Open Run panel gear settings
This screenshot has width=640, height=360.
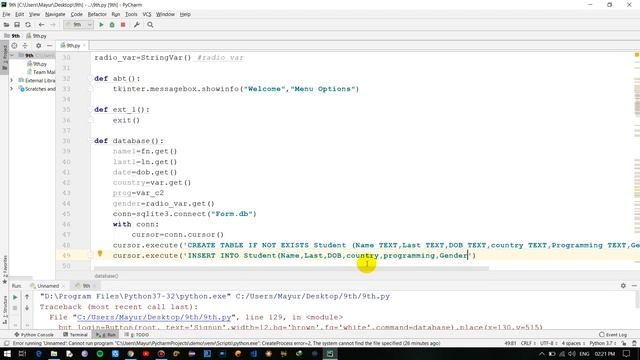click(x=623, y=286)
